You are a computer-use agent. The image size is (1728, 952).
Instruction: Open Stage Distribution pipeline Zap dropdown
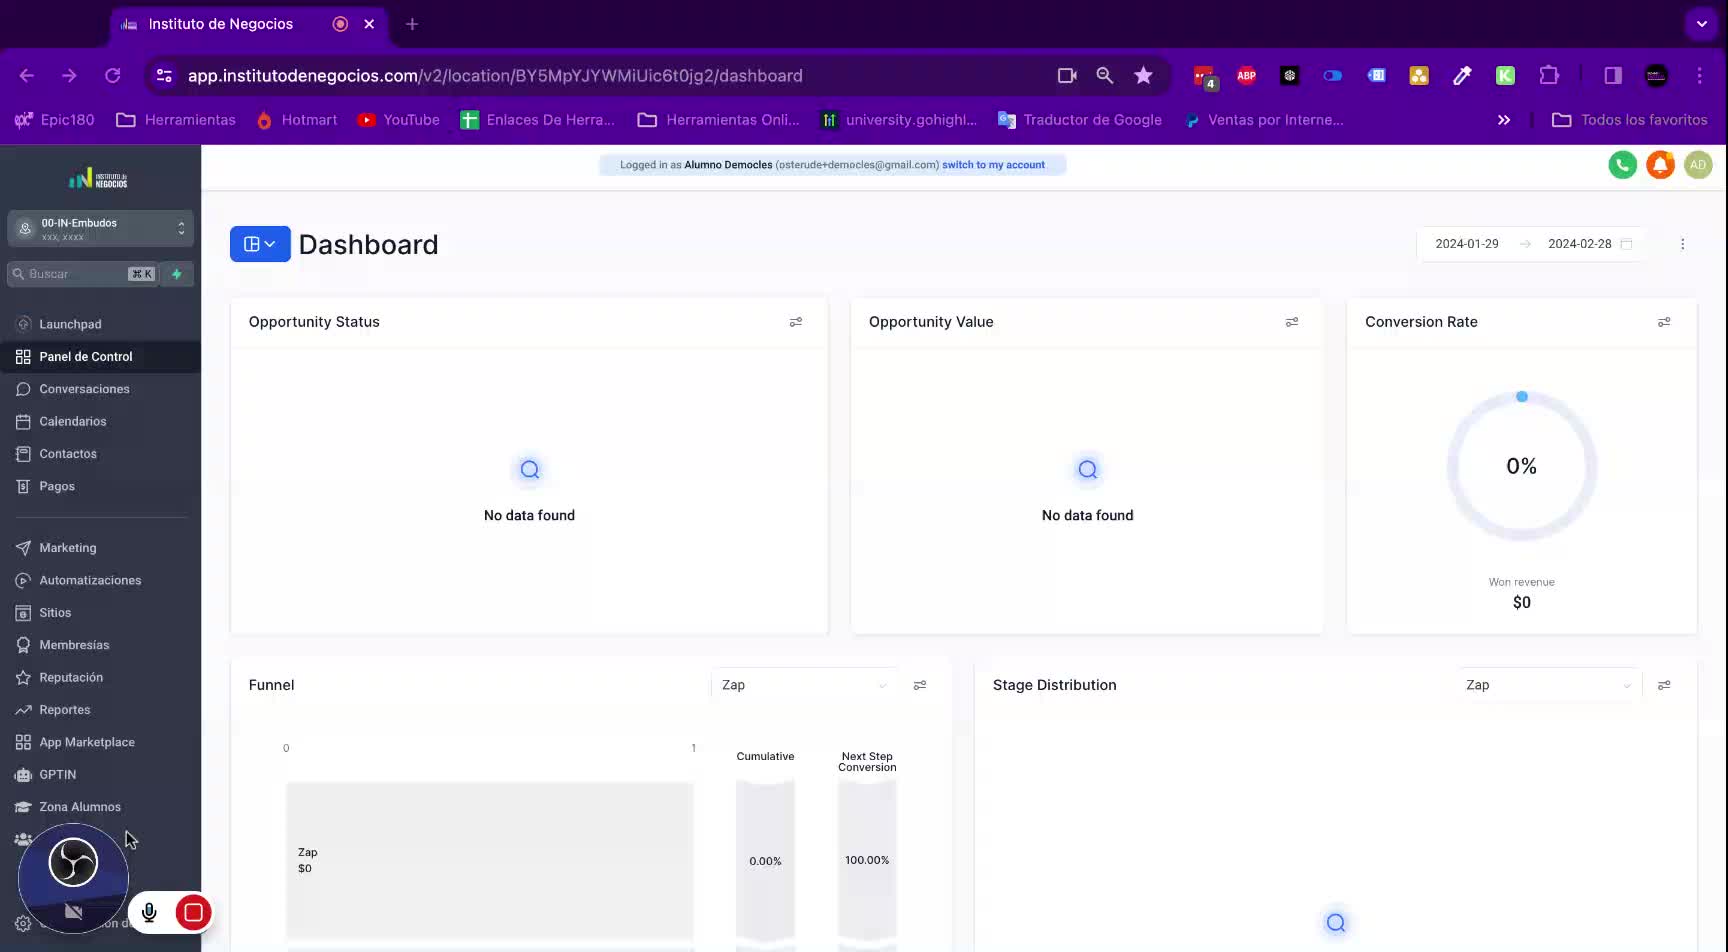1548,685
